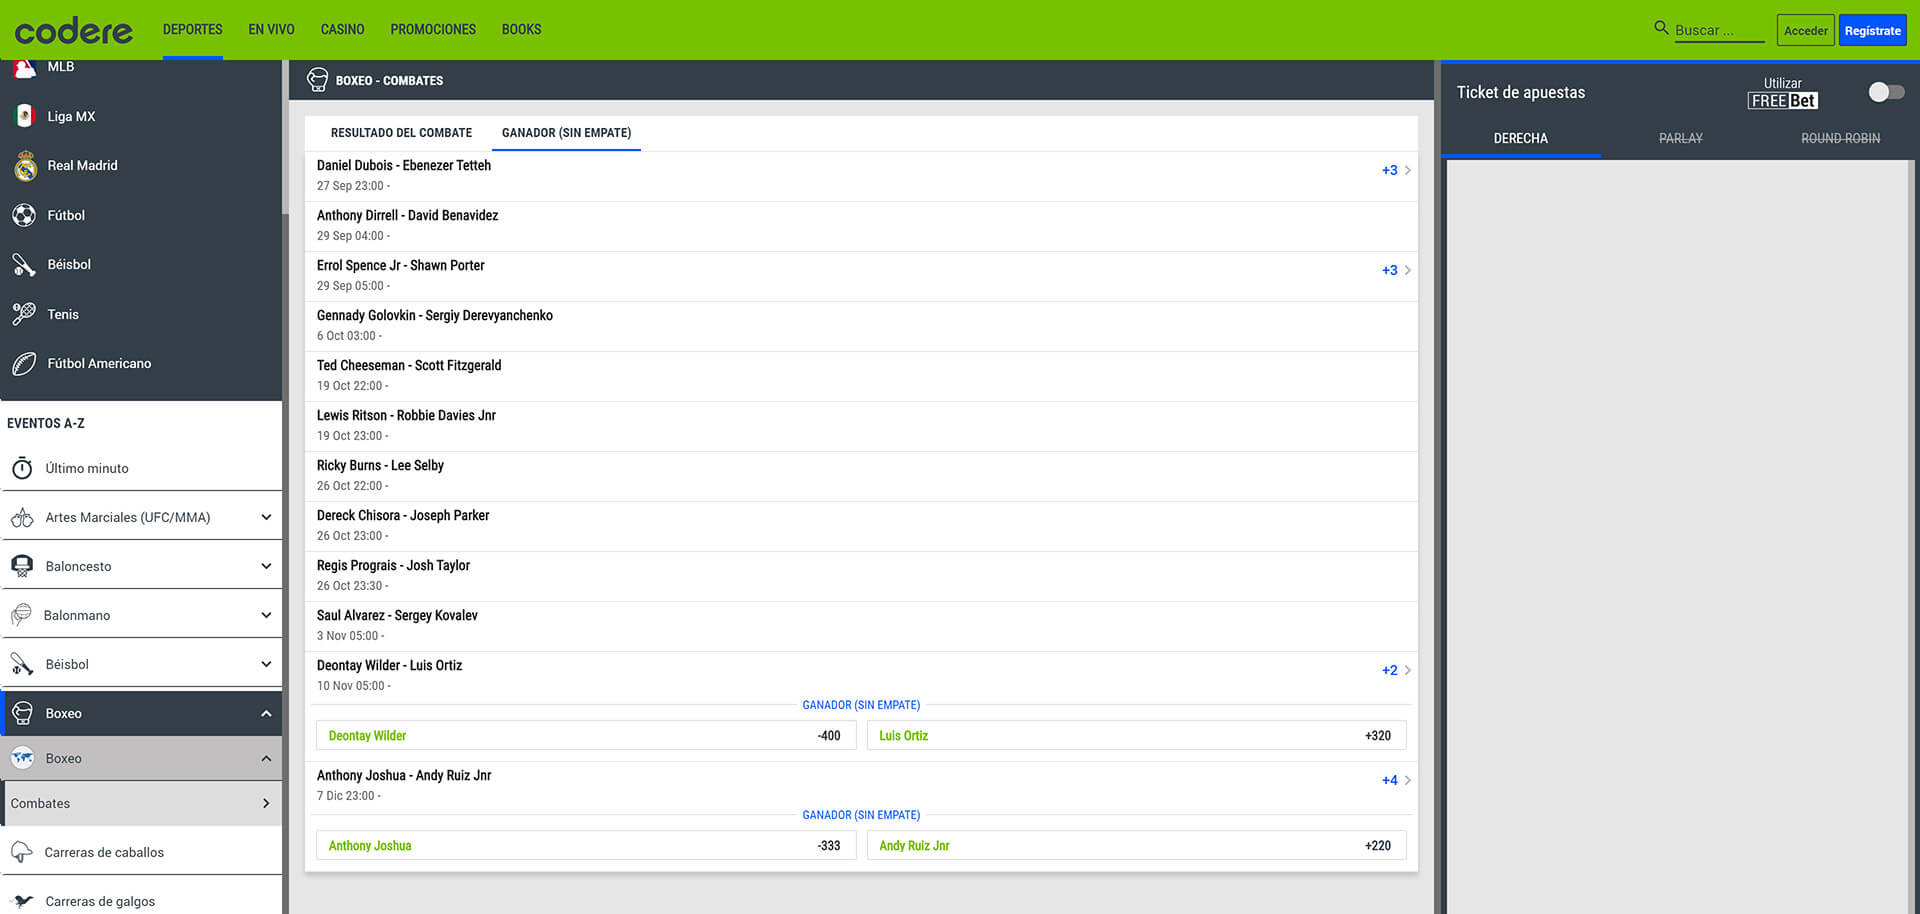Bet on Deontay Wilder at -400

click(x=586, y=735)
